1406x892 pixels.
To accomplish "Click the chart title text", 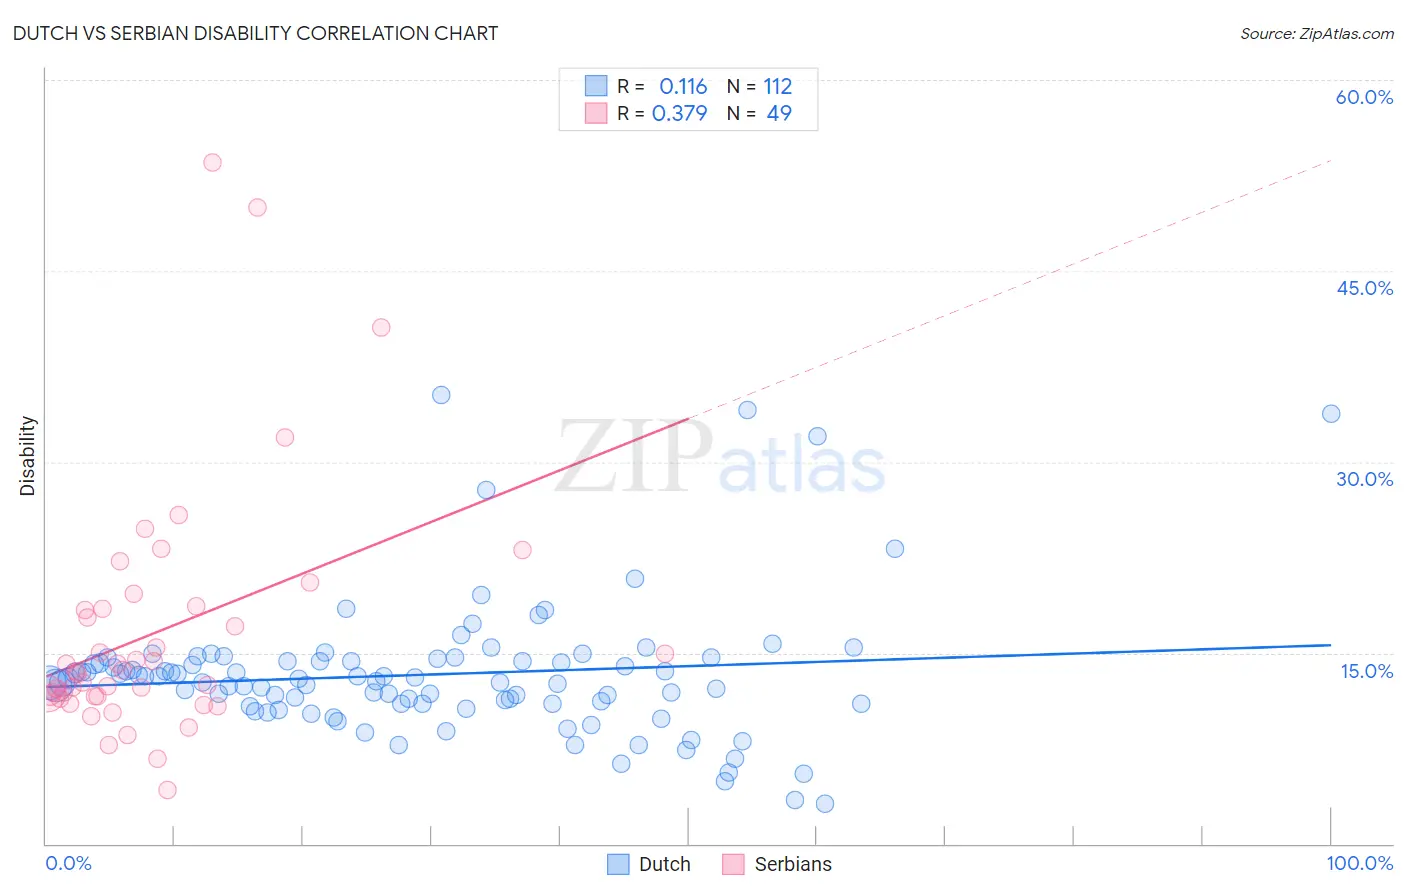I will pos(255,33).
